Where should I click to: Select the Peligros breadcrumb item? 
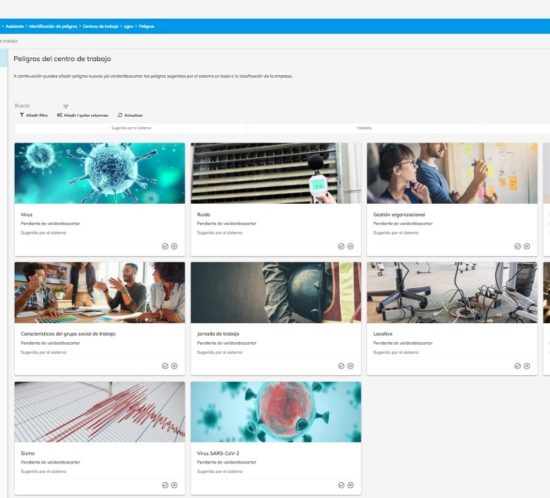[x=147, y=26]
